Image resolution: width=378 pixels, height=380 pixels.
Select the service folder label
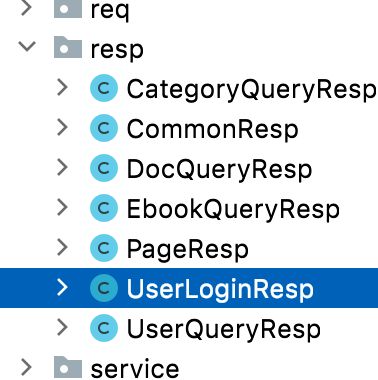135,369
